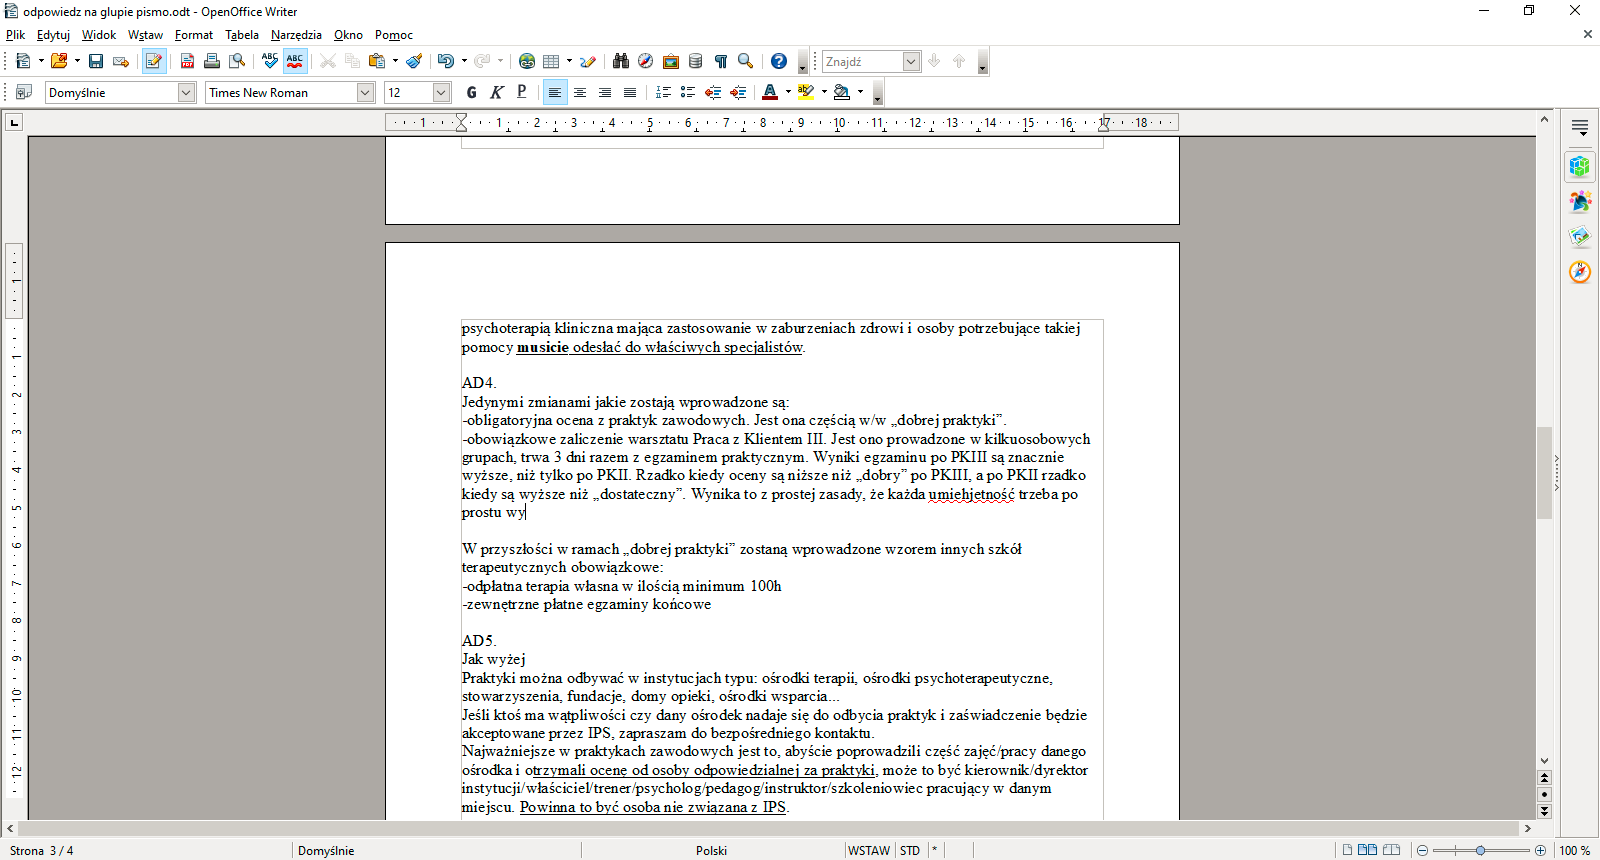Screen dimensions: 1600x860
Task: Open the Undo history dropdown arrow
Action: click(464, 61)
